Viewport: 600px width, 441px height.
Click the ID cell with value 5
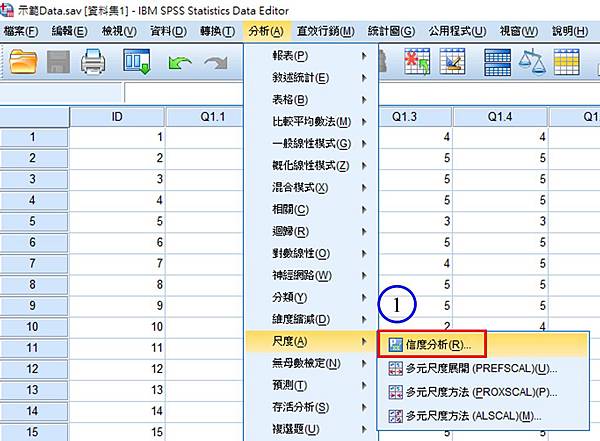(x=117, y=221)
